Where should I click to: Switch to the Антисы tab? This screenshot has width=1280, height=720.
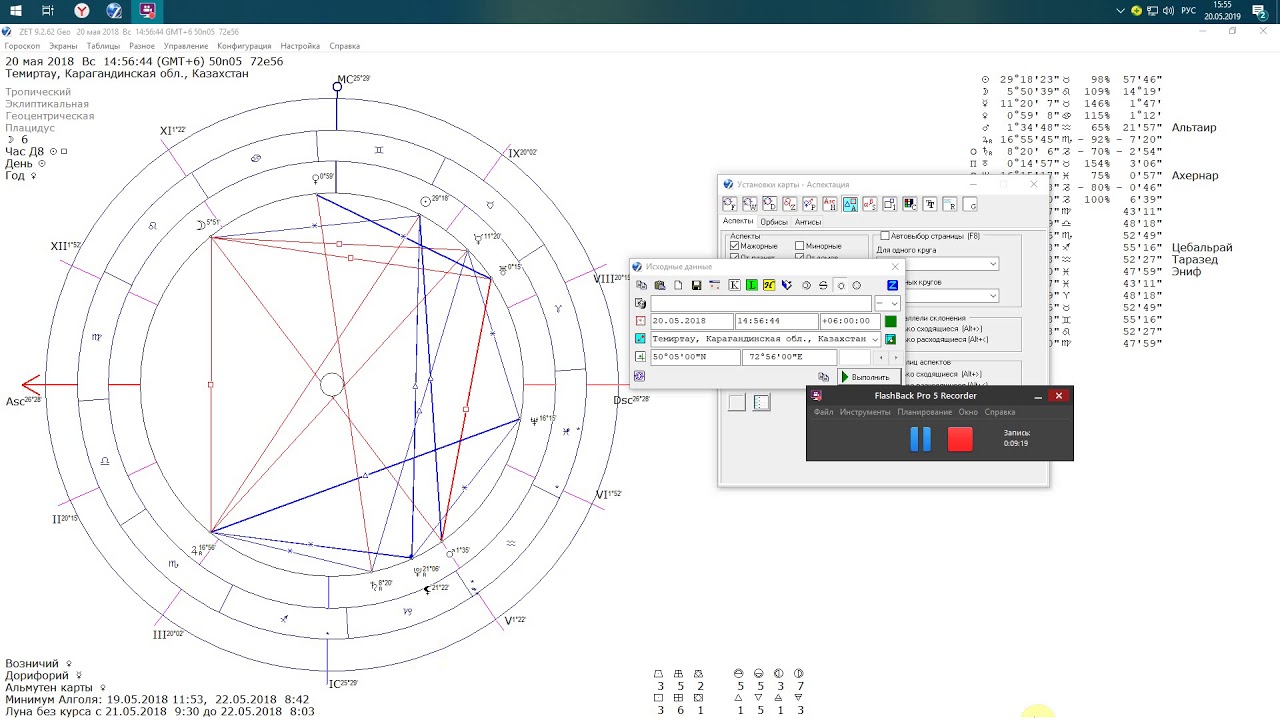[x=808, y=222]
